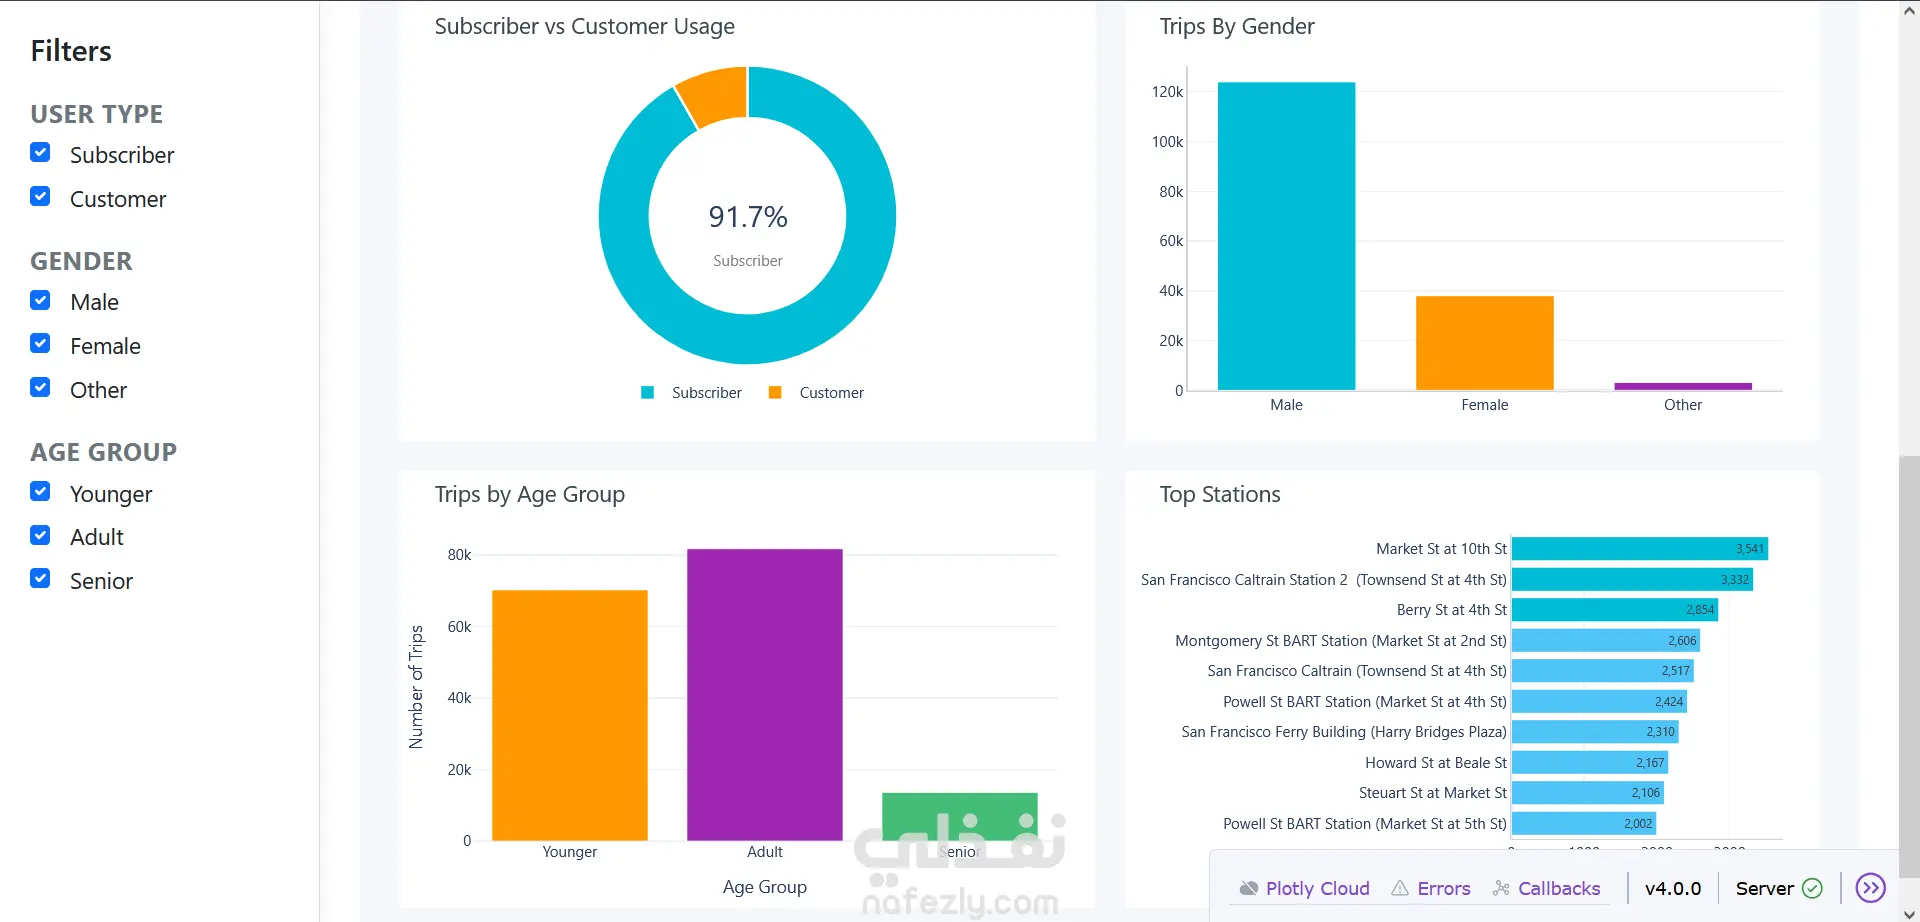1920x922 pixels.
Task: Click the Montgomery St BART Station bar
Action: (1606, 641)
